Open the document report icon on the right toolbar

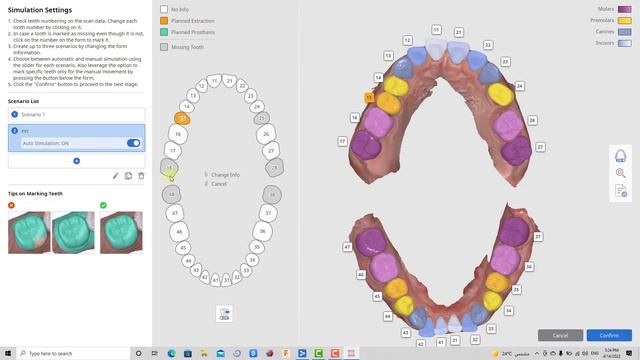(621, 191)
